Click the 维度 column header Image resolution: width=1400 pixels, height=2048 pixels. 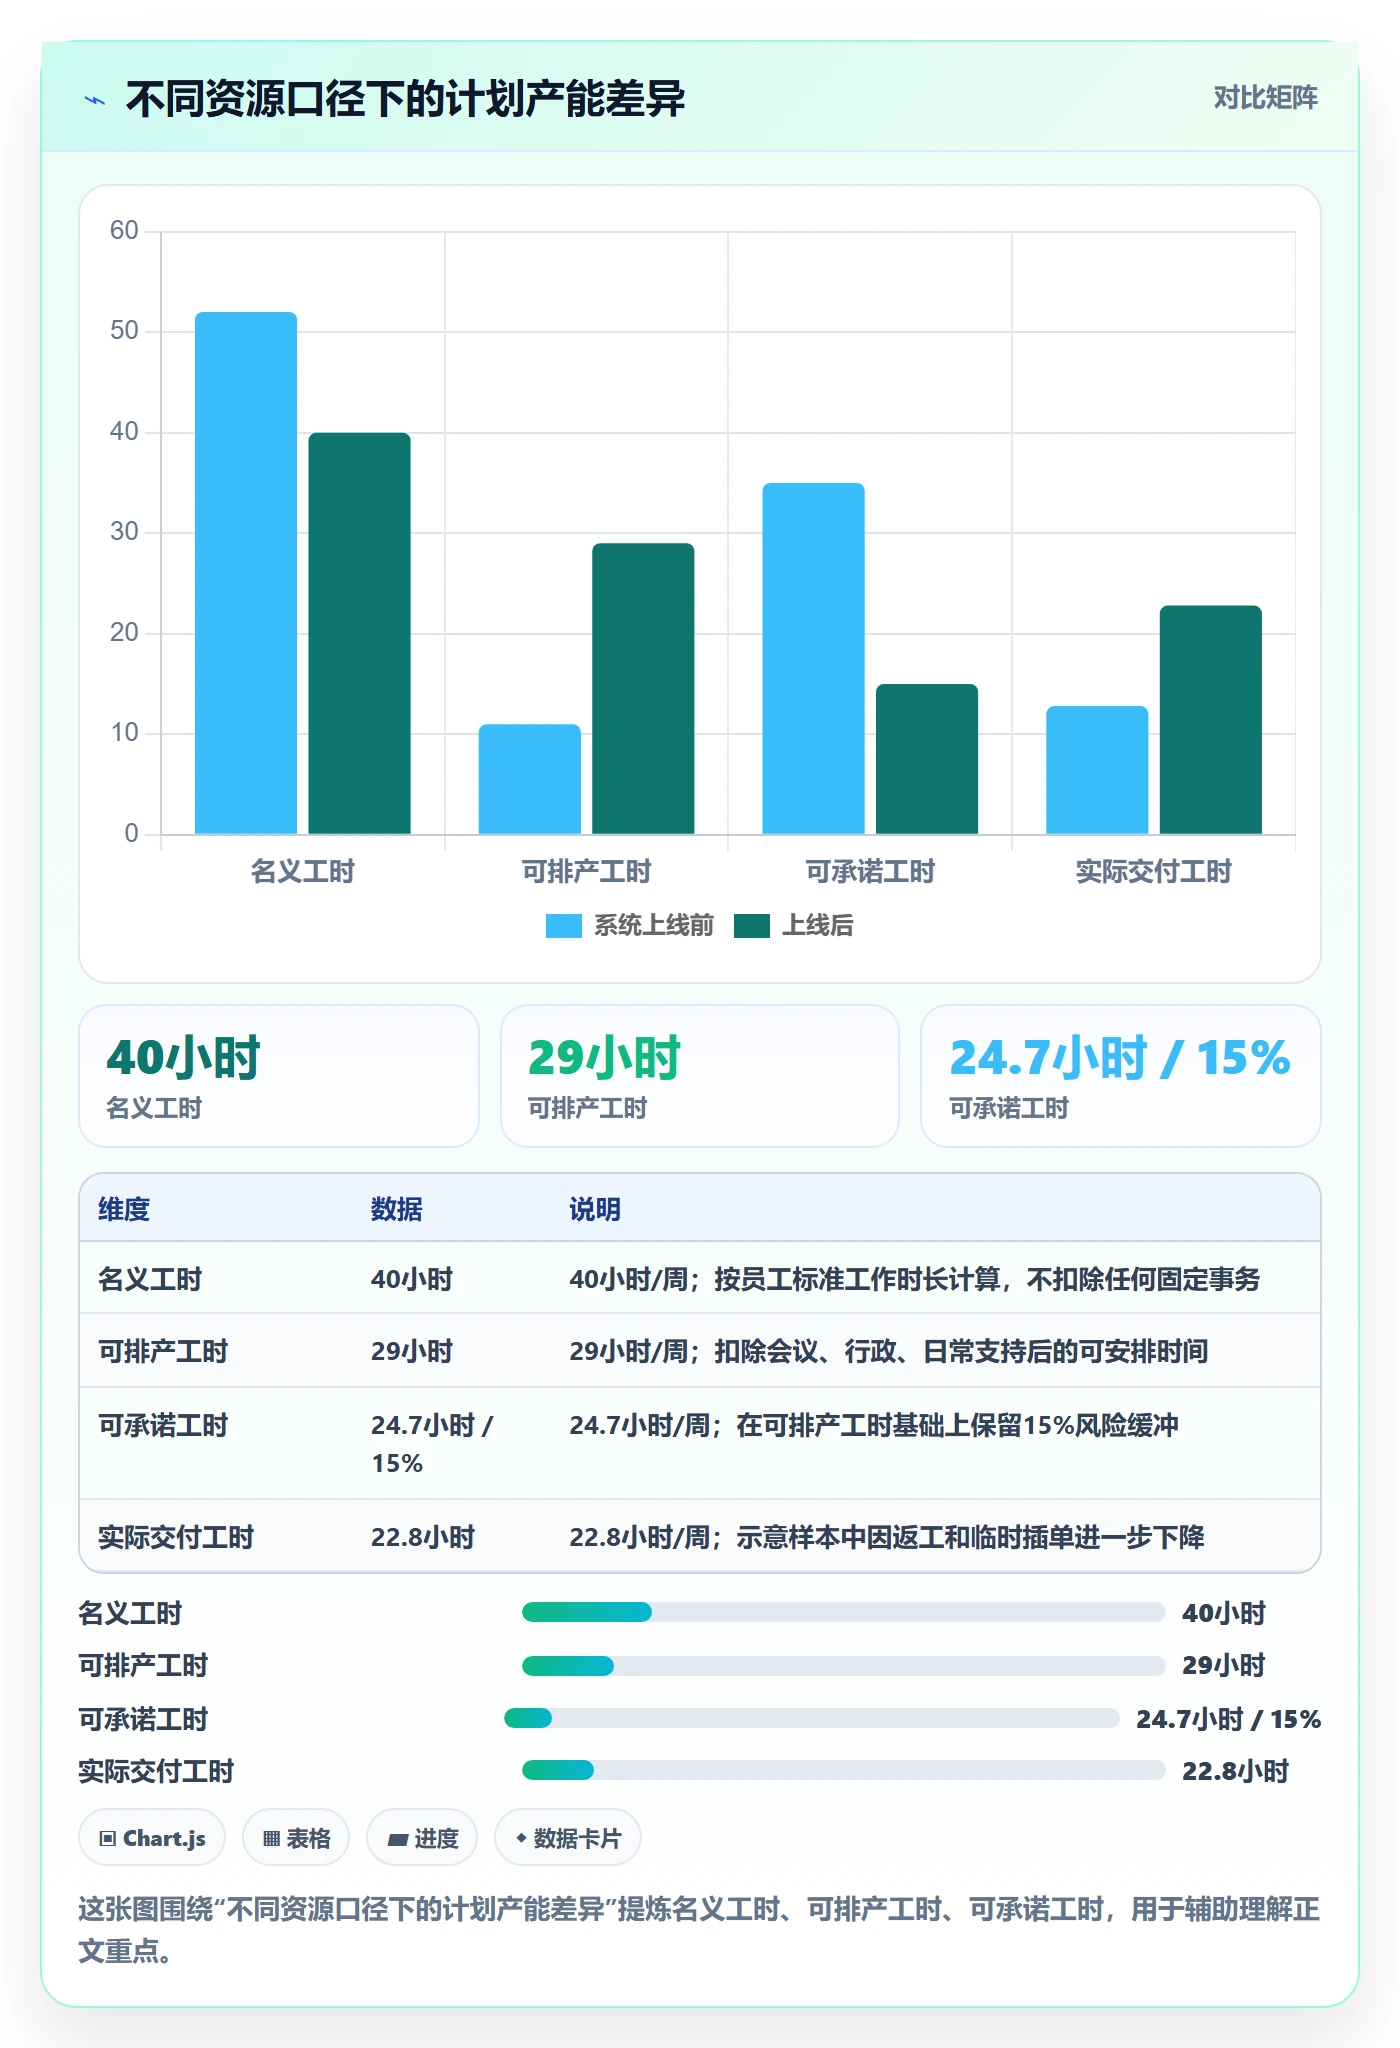(124, 1209)
